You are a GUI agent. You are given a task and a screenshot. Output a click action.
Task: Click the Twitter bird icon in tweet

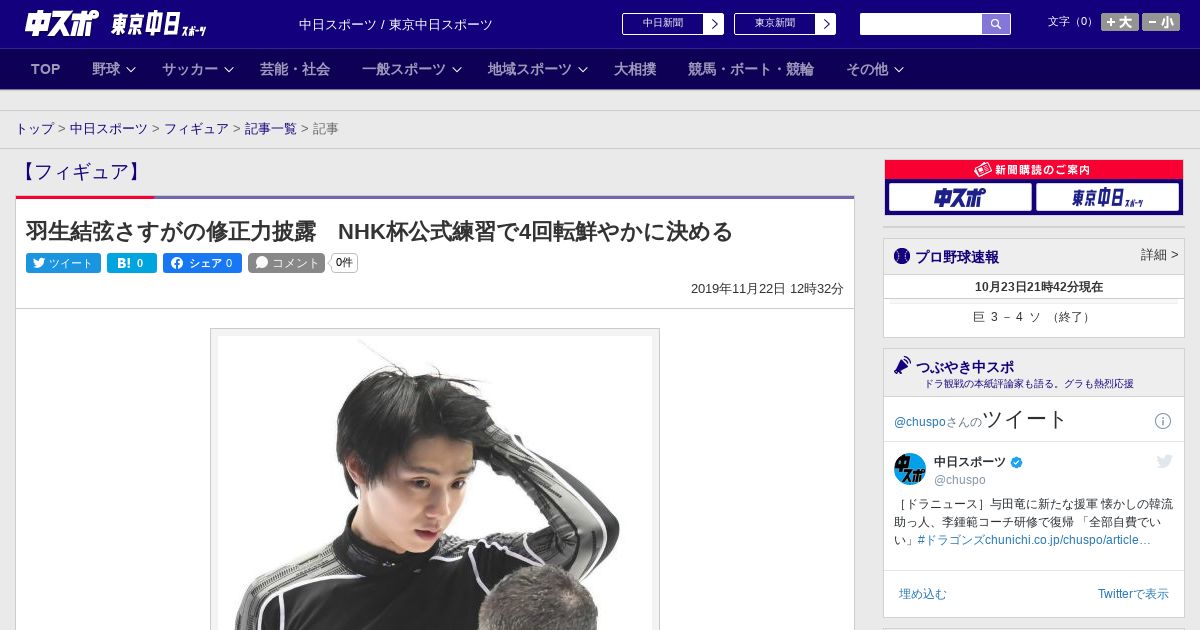(x=1164, y=461)
